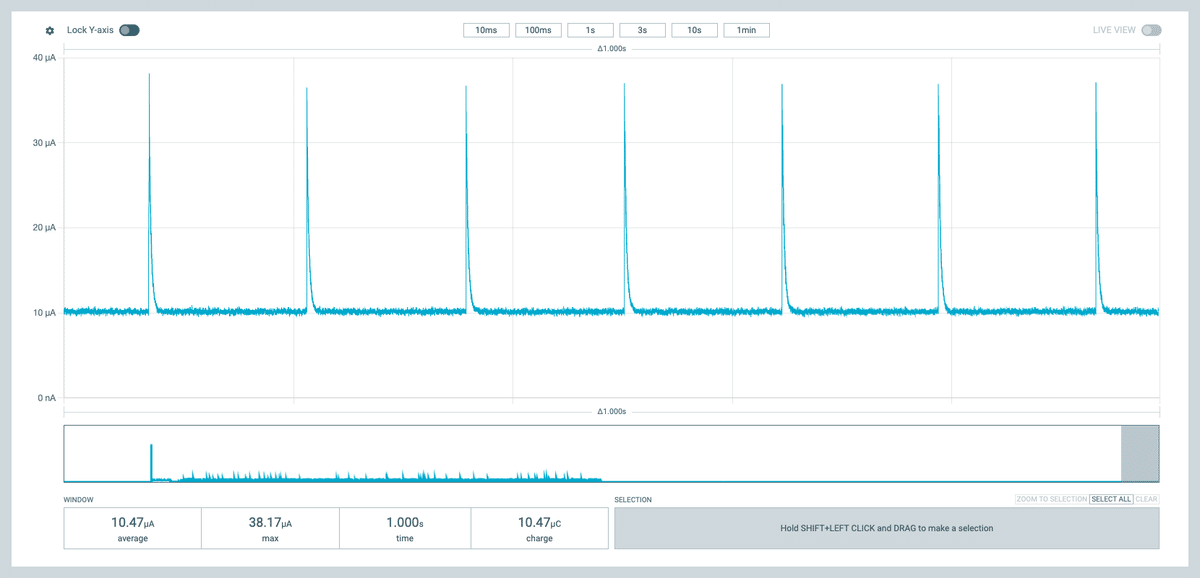1200x578 pixels.
Task: Click the 1.000 s time readout
Action: [x=405, y=528]
